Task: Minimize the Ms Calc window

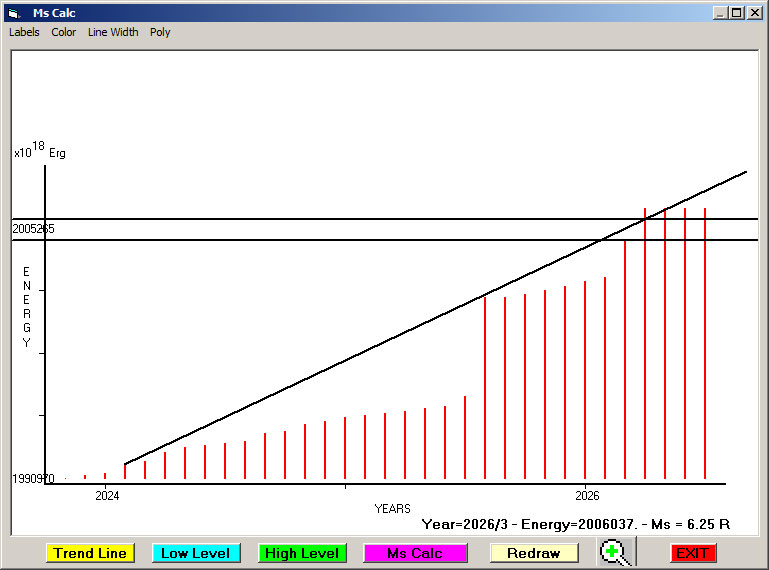Action: 720,13
